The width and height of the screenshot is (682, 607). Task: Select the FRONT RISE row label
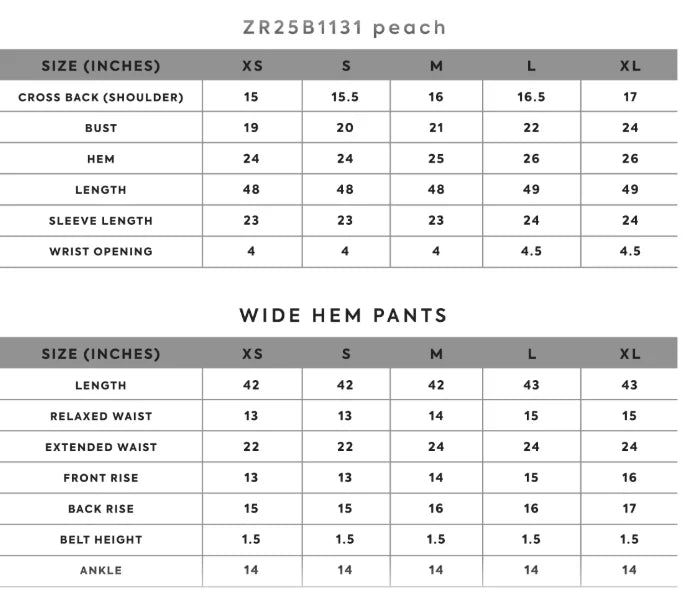[x=101, y=478]
